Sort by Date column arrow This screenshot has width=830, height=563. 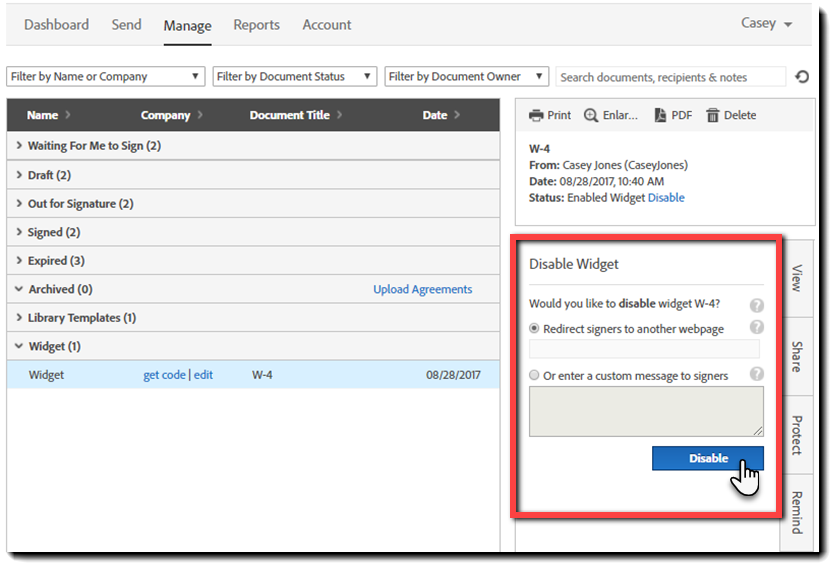point(457,114)
